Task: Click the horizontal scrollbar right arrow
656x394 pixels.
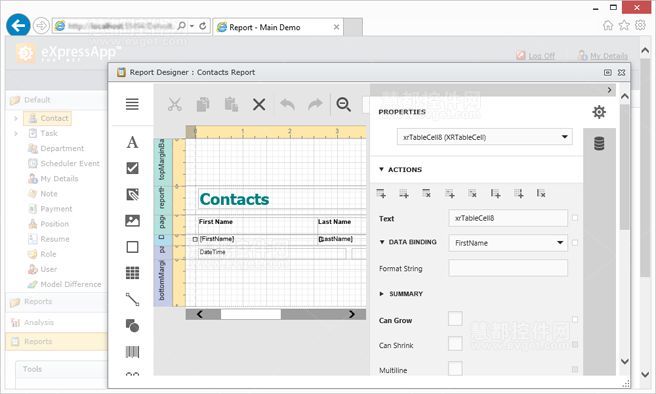Action: coord(352,314)
